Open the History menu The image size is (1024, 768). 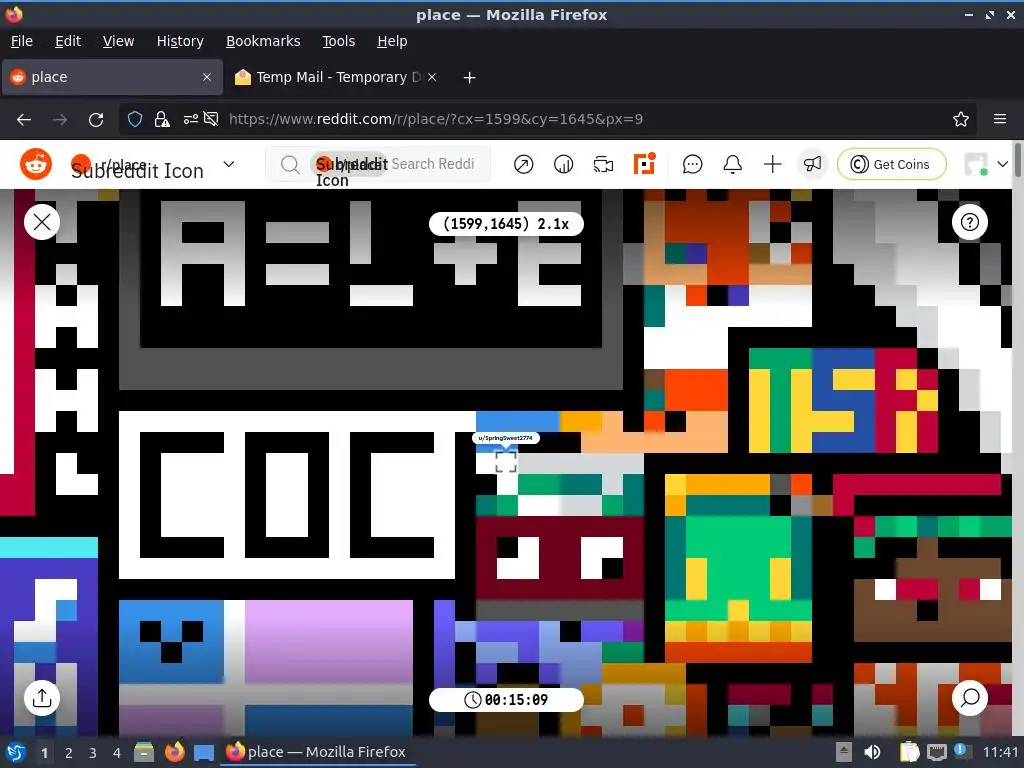[x=180, y=41]
